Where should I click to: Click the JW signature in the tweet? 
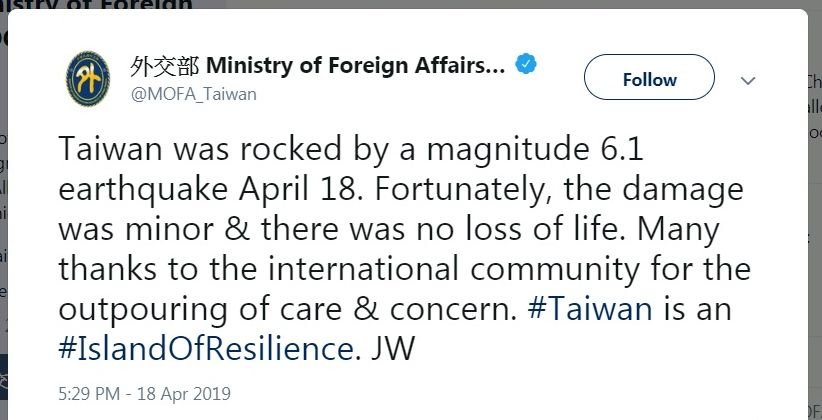(x=393, y=348)
